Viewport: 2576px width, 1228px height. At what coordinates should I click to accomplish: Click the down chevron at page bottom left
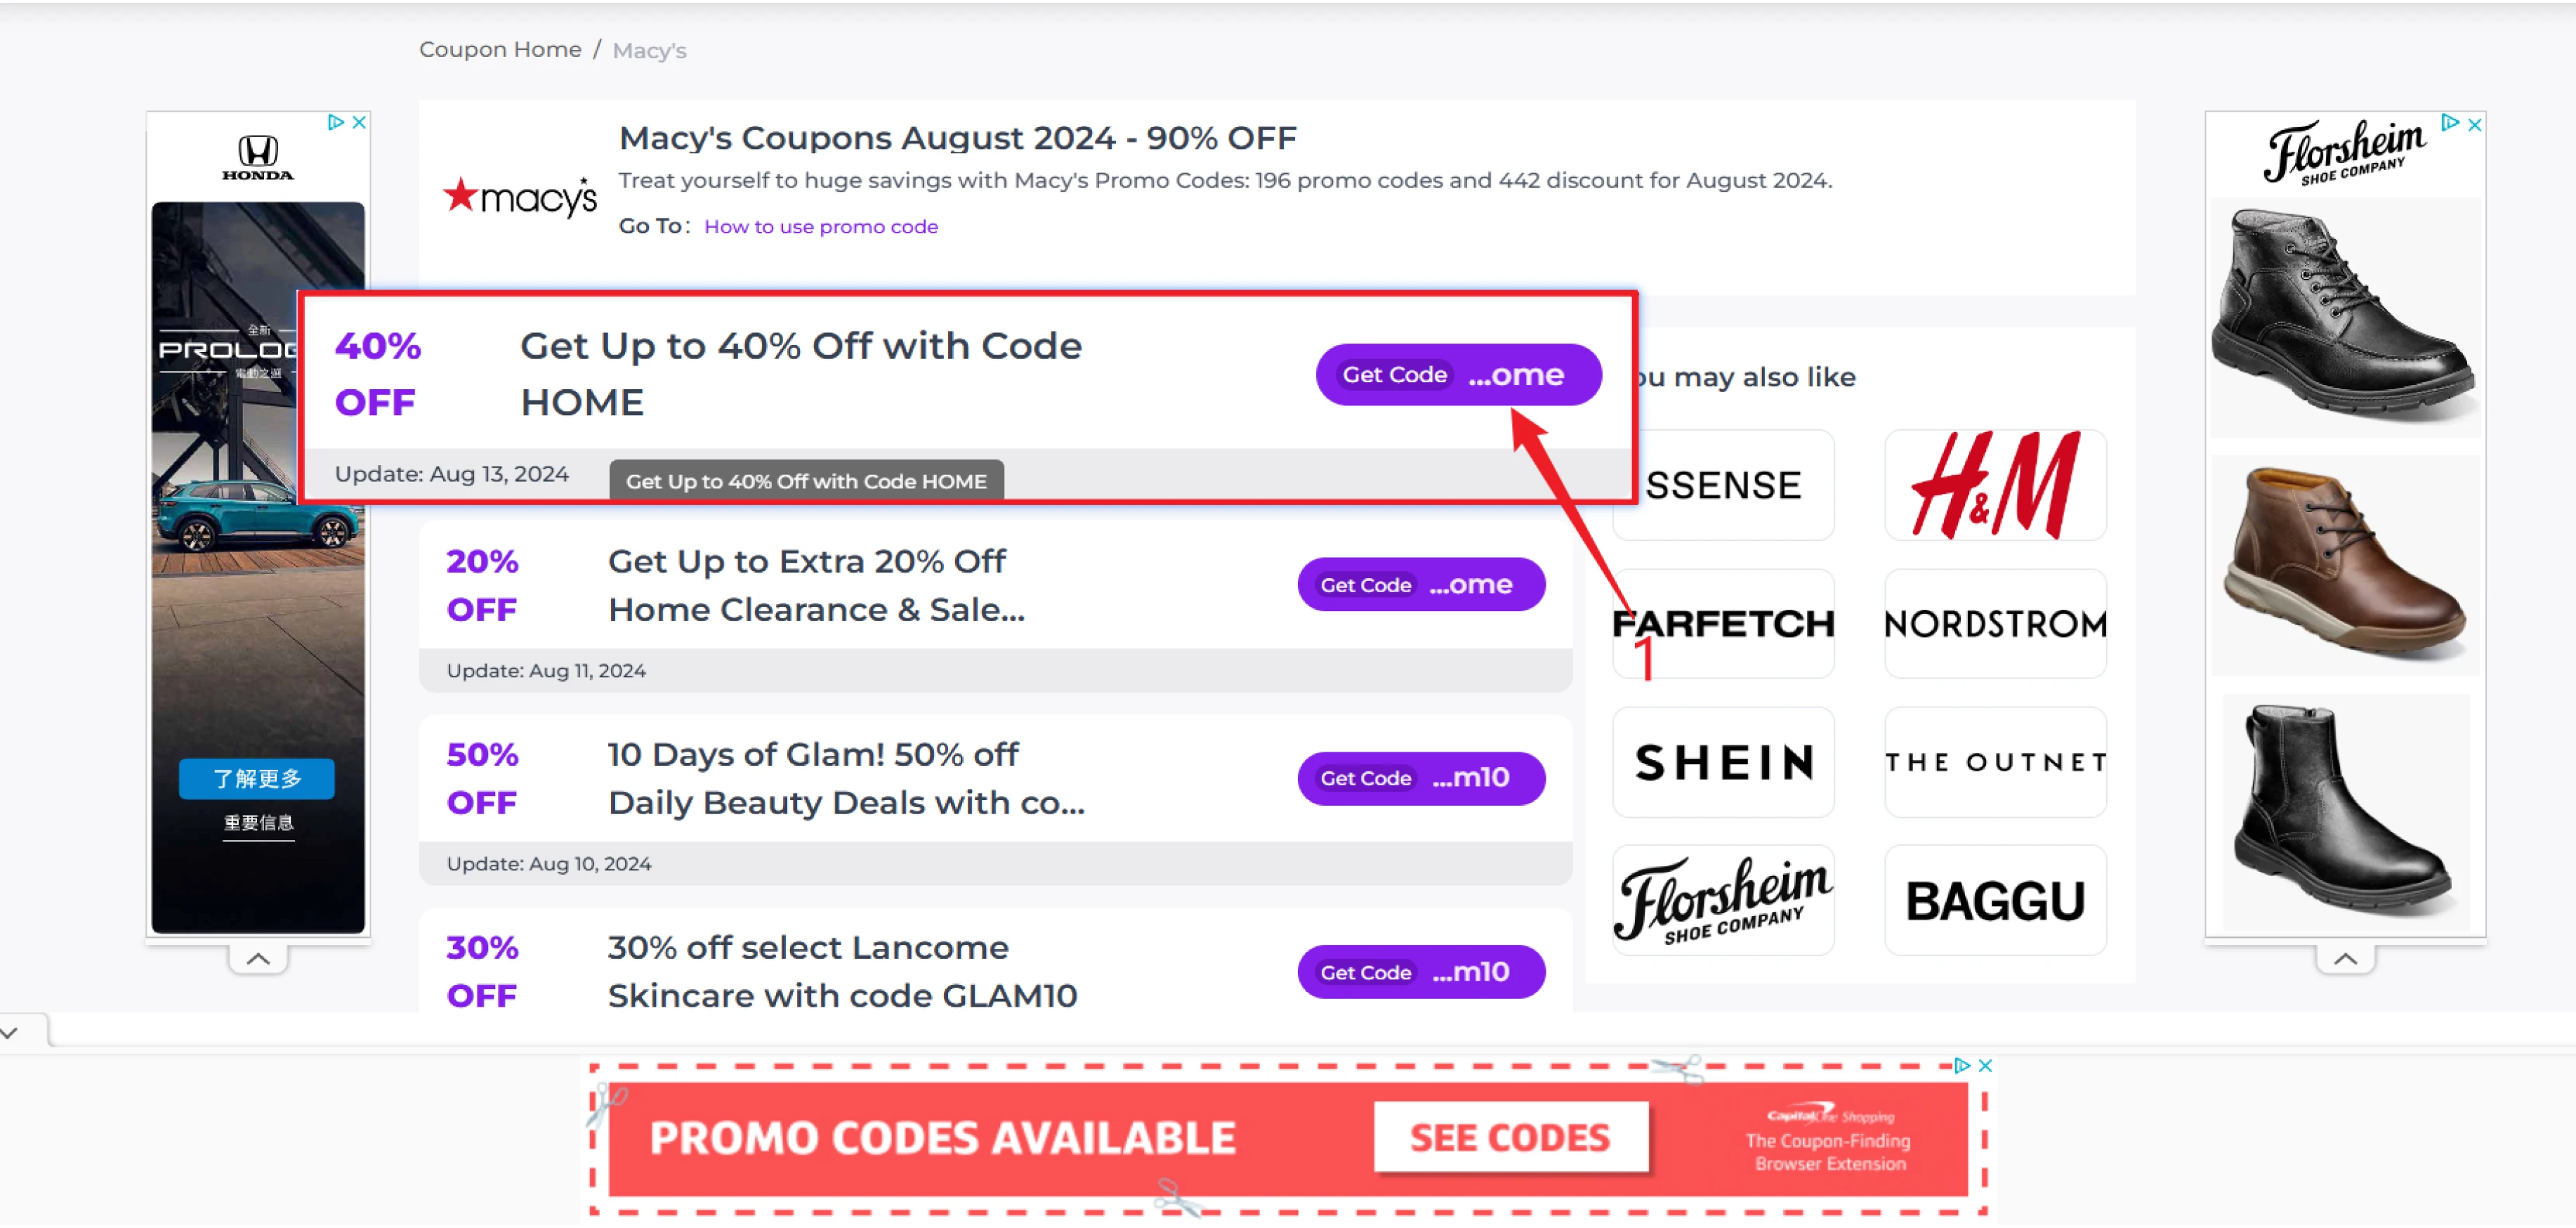coord(9,1032)
